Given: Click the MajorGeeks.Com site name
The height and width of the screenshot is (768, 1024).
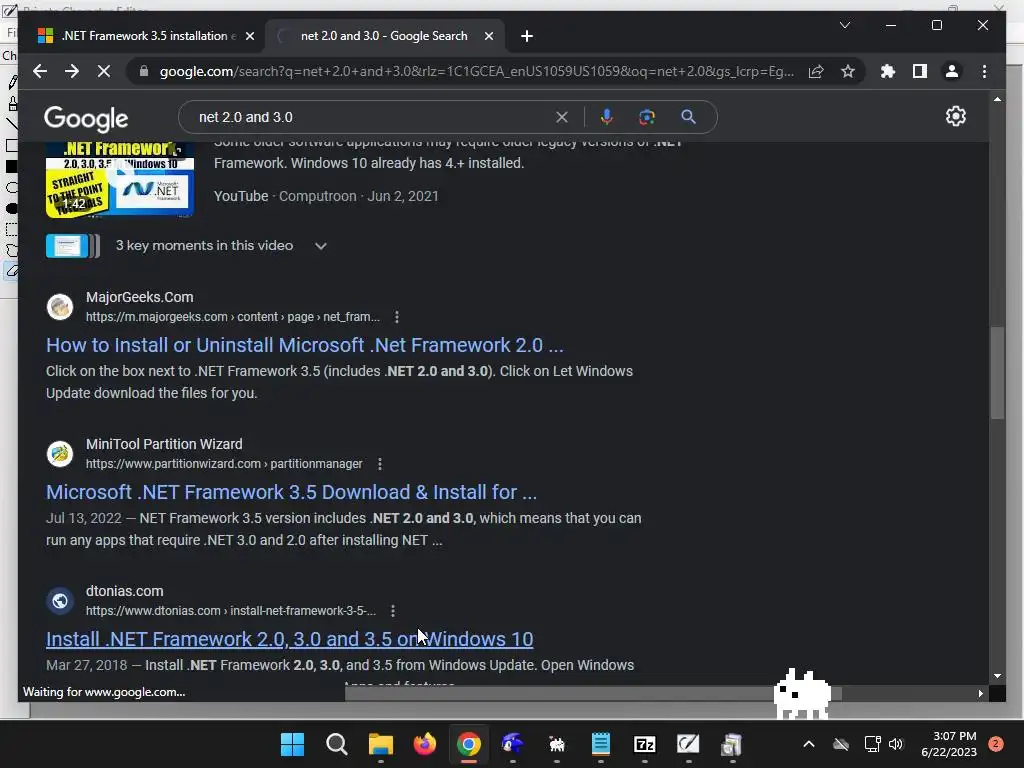Looking at the screenshot, I should 140,297.
